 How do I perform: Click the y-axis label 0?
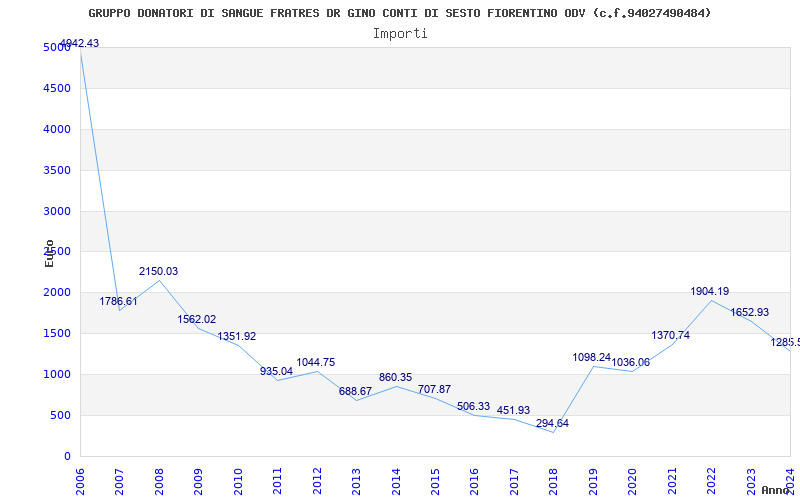67,456
